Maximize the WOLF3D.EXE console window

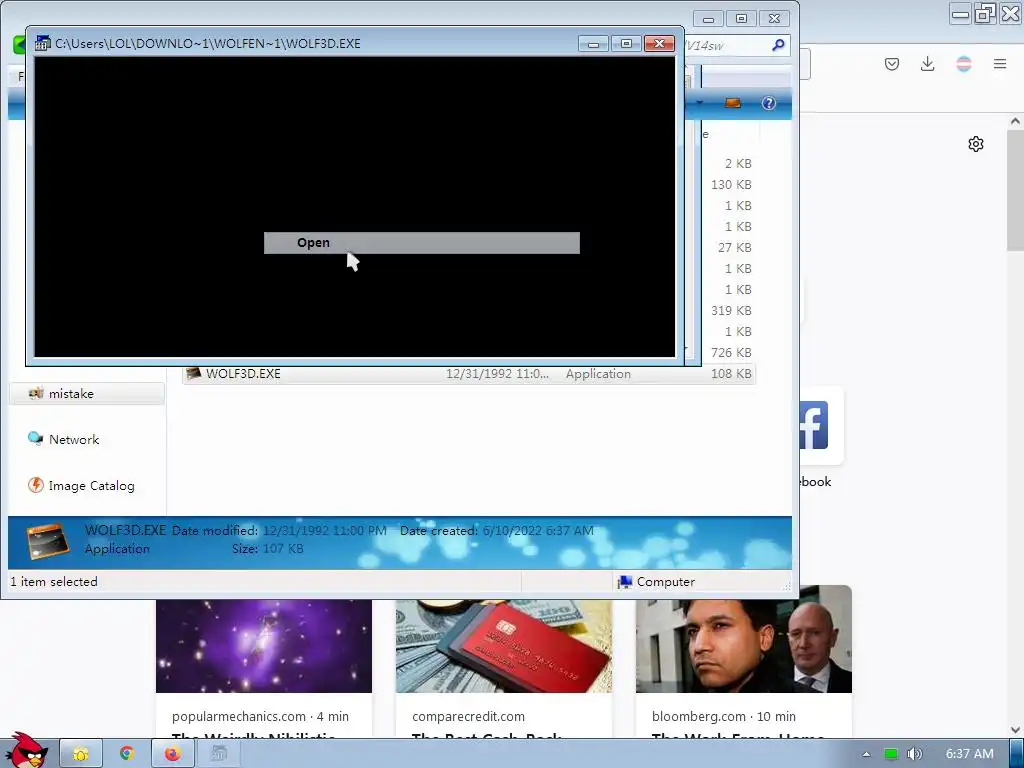[x=626, y=44]
